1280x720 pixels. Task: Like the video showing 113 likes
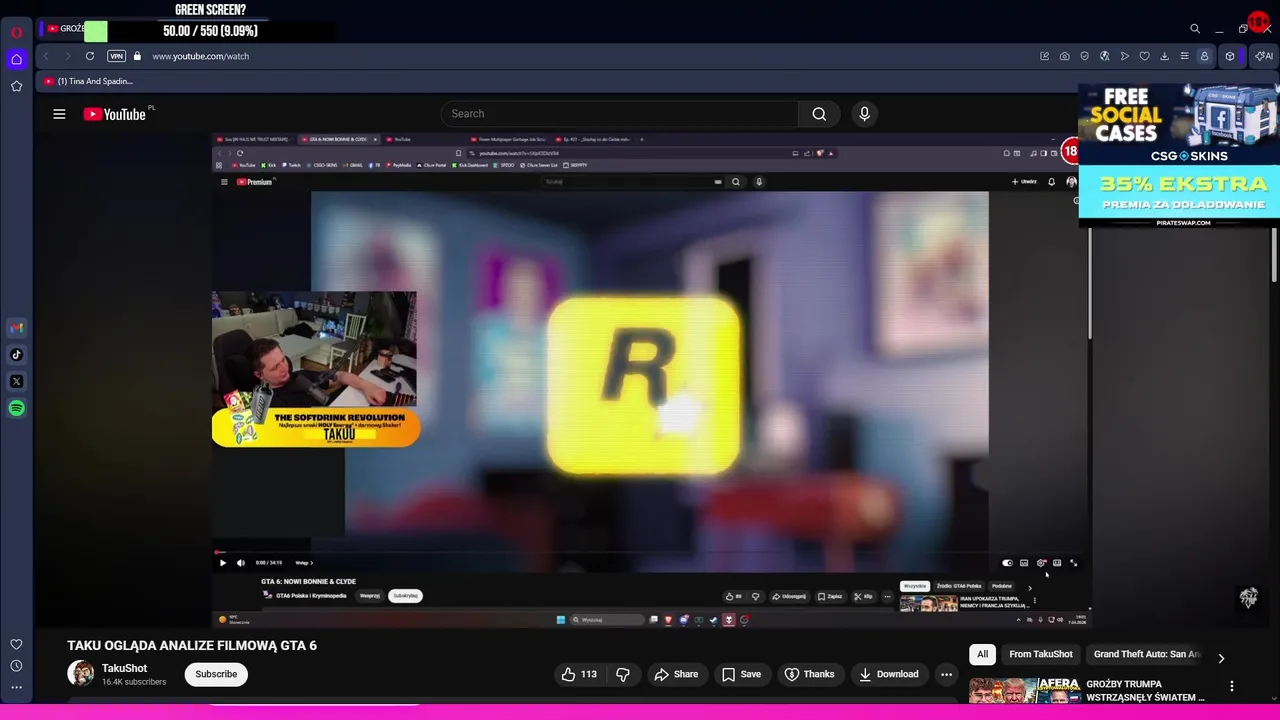point(579,674)
